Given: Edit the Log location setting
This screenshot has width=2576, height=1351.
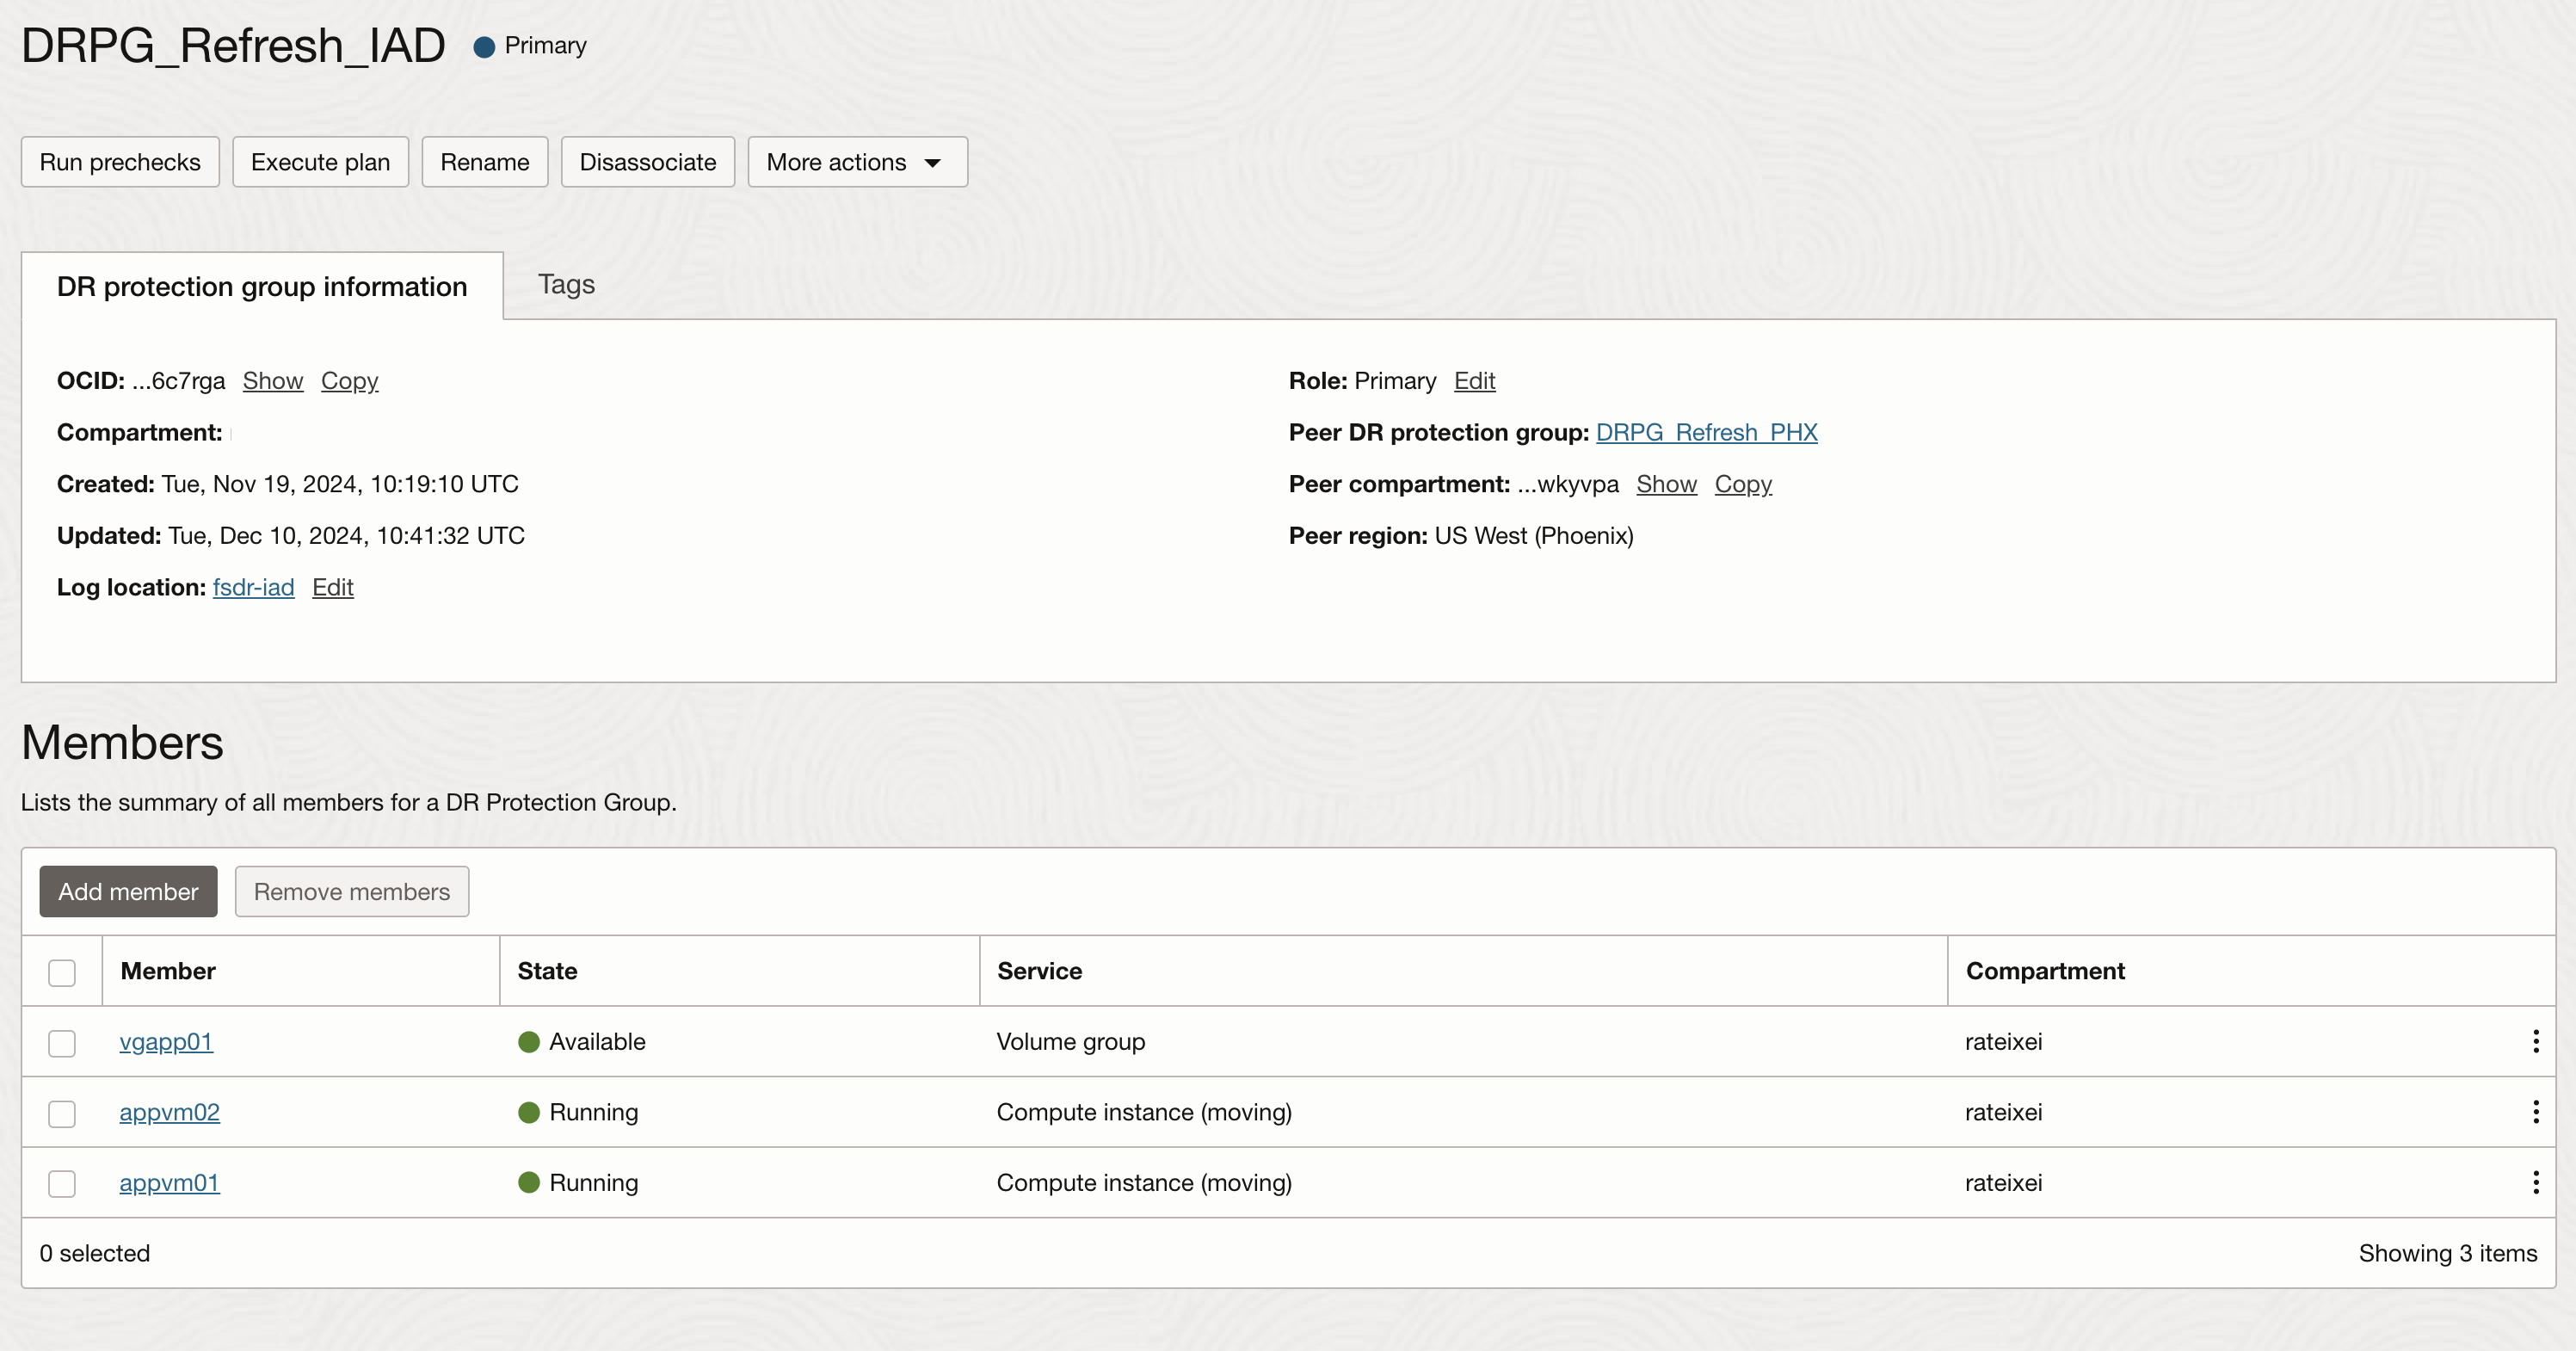Looking at the screenshot, I should [332, 587].
